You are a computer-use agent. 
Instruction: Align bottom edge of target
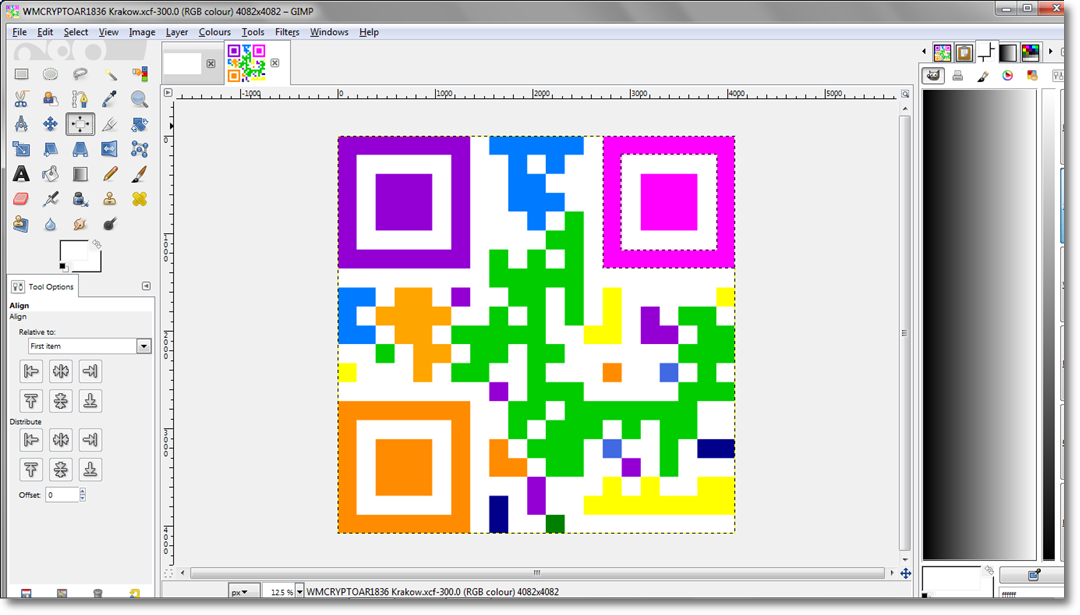(x=90, y=401)
